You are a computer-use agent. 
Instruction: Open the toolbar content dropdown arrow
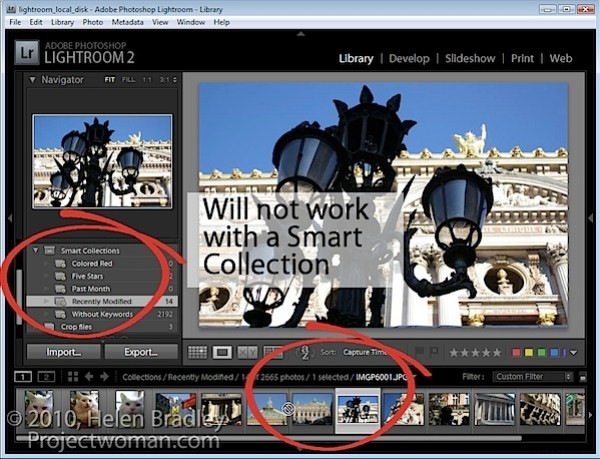(x=573, y=353)
